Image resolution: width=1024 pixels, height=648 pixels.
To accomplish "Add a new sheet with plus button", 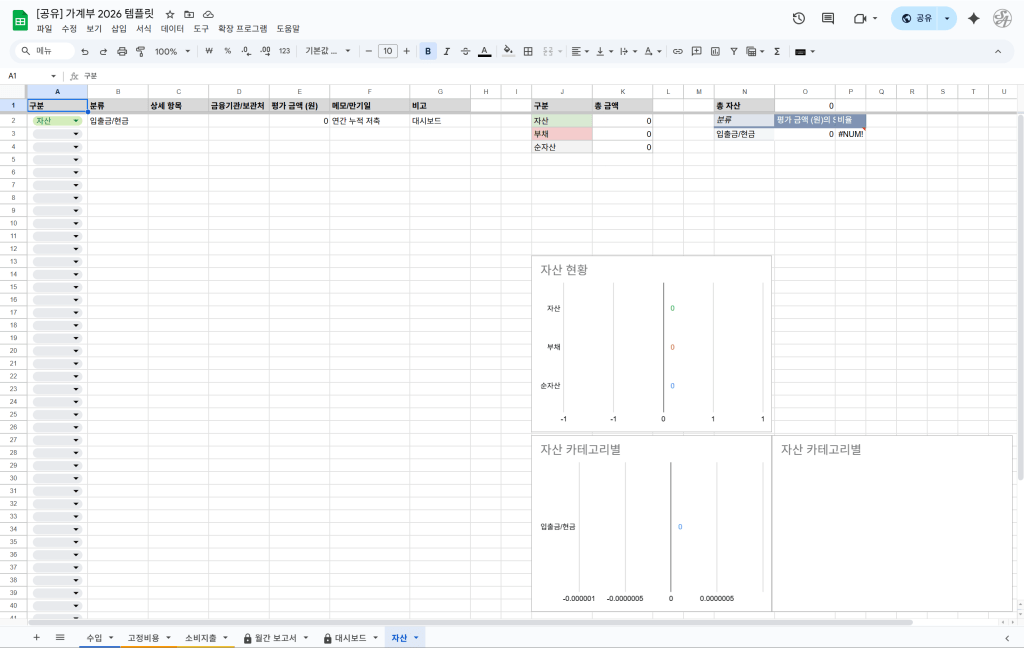I will pyautogui.click(x=37, y=637).
